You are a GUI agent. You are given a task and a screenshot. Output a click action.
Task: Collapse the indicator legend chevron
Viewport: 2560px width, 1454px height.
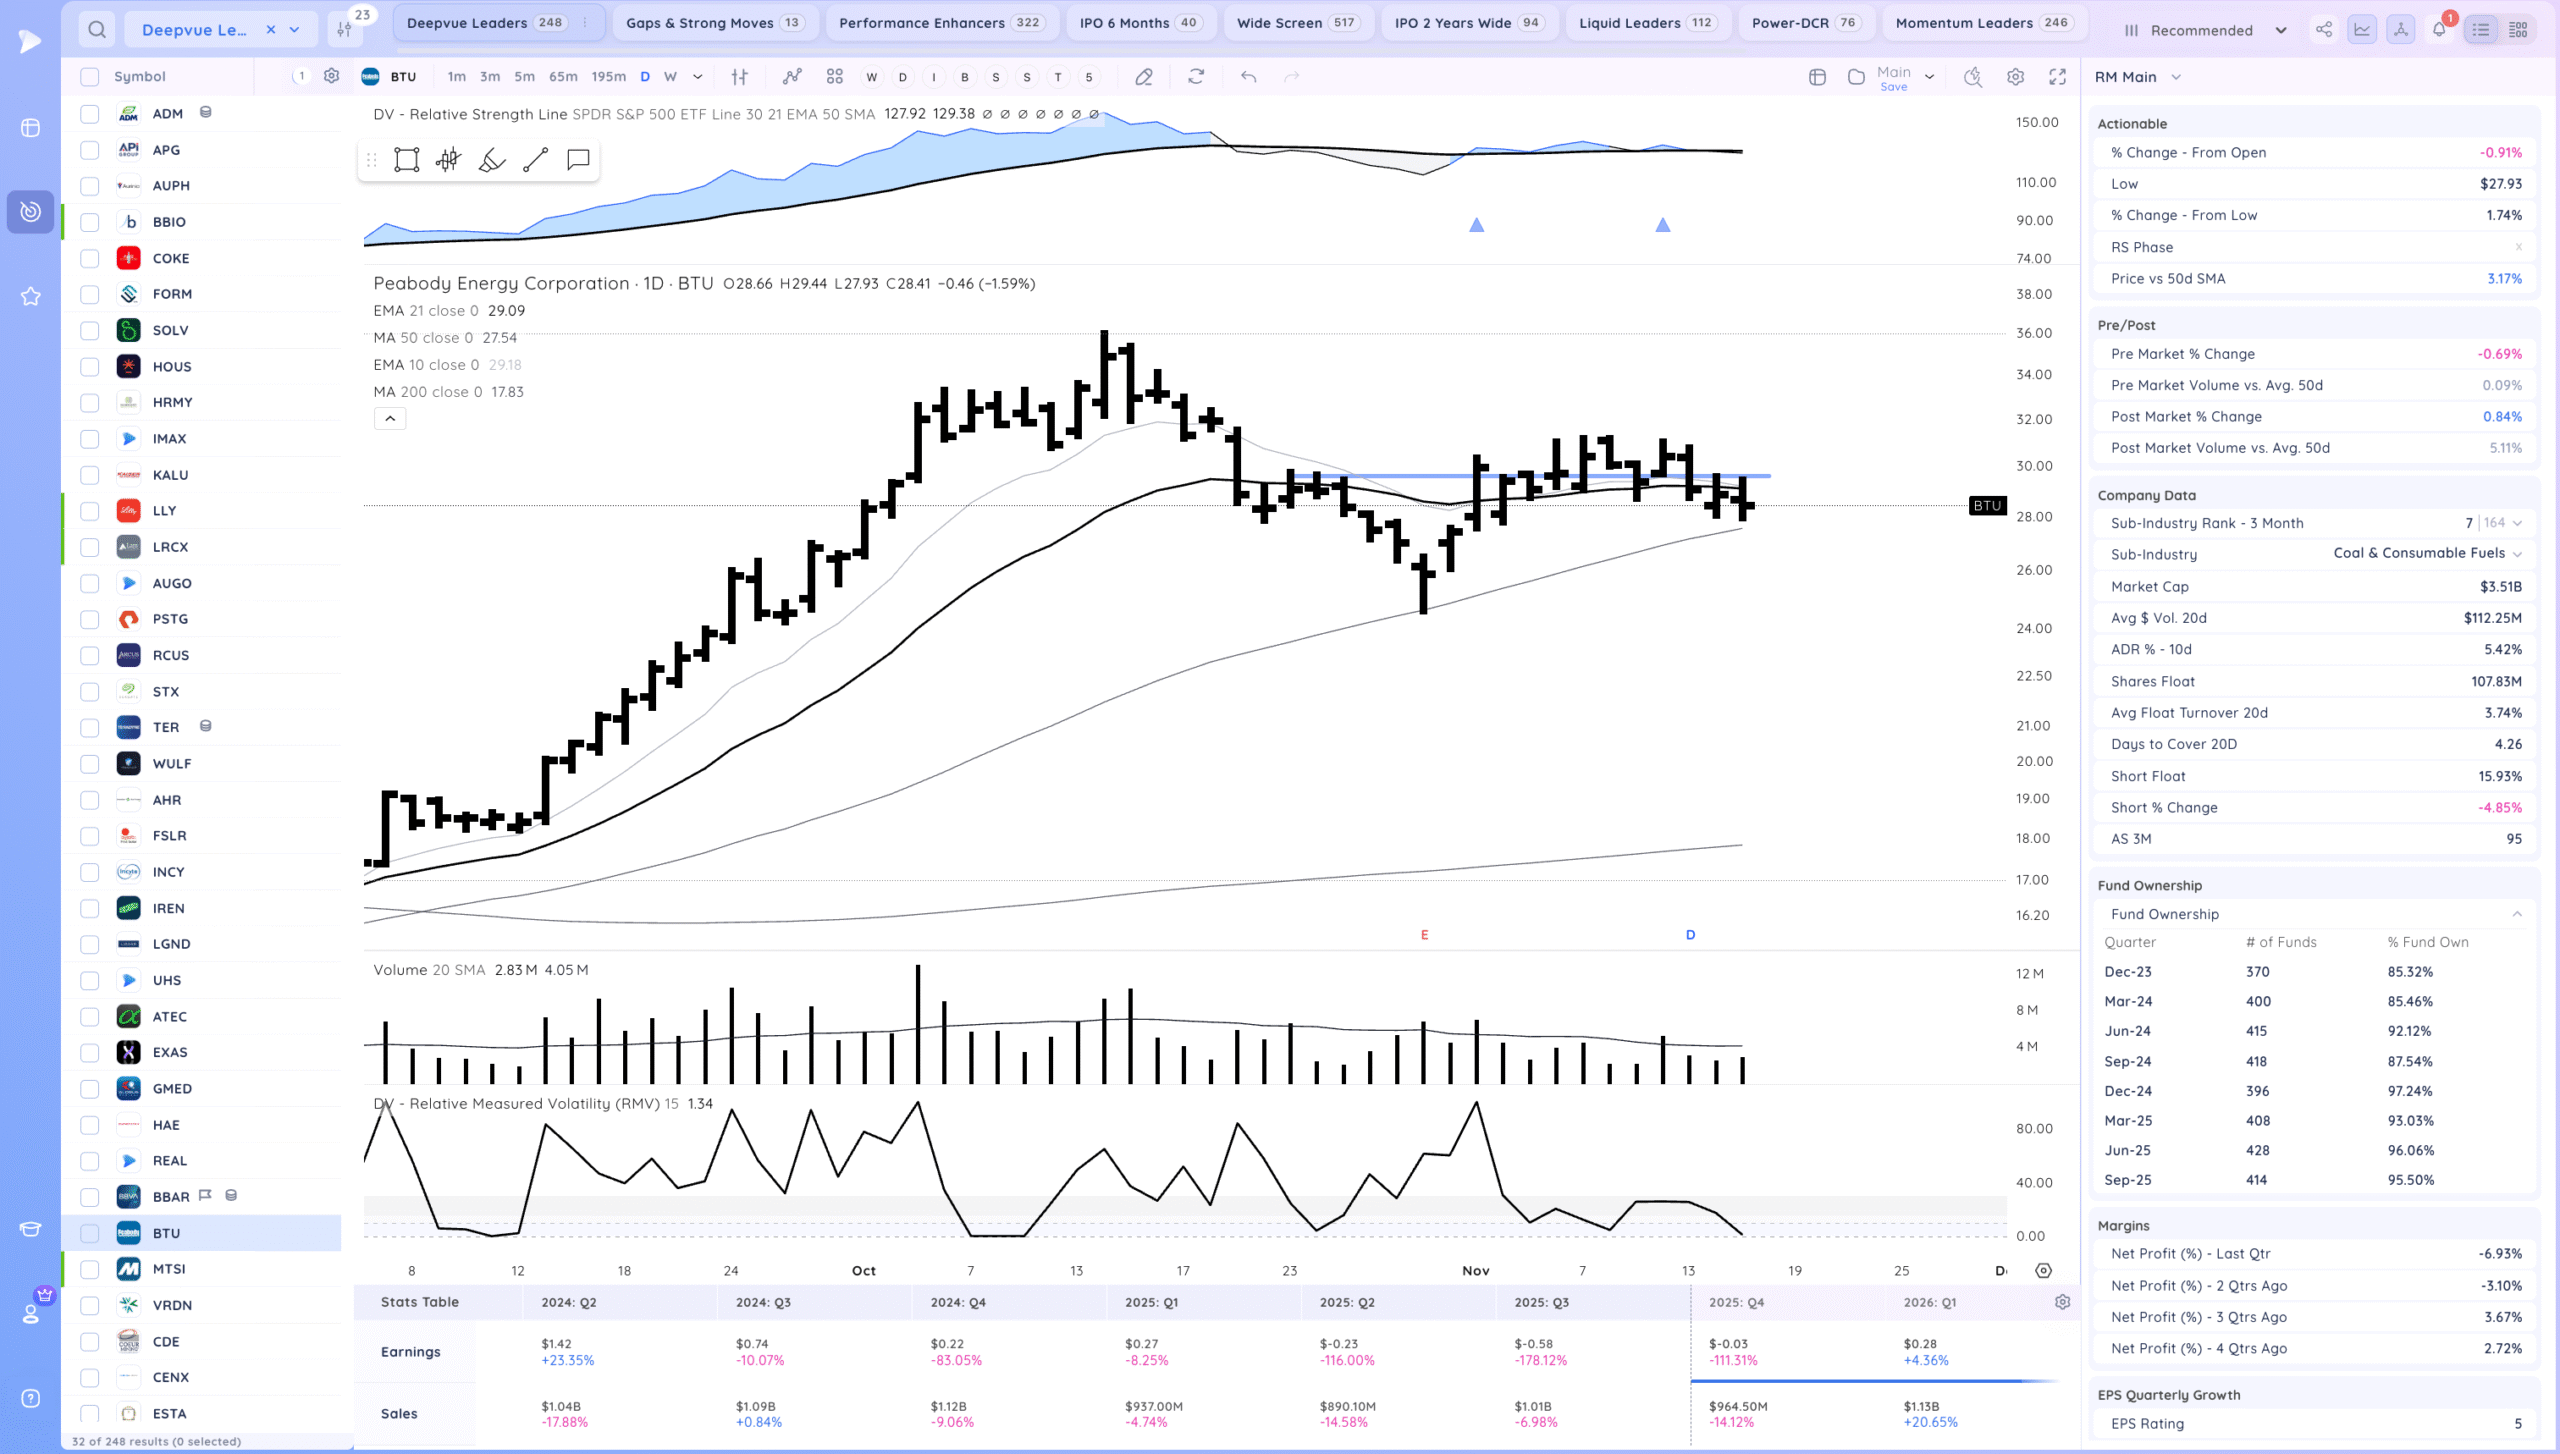point(390,419)
